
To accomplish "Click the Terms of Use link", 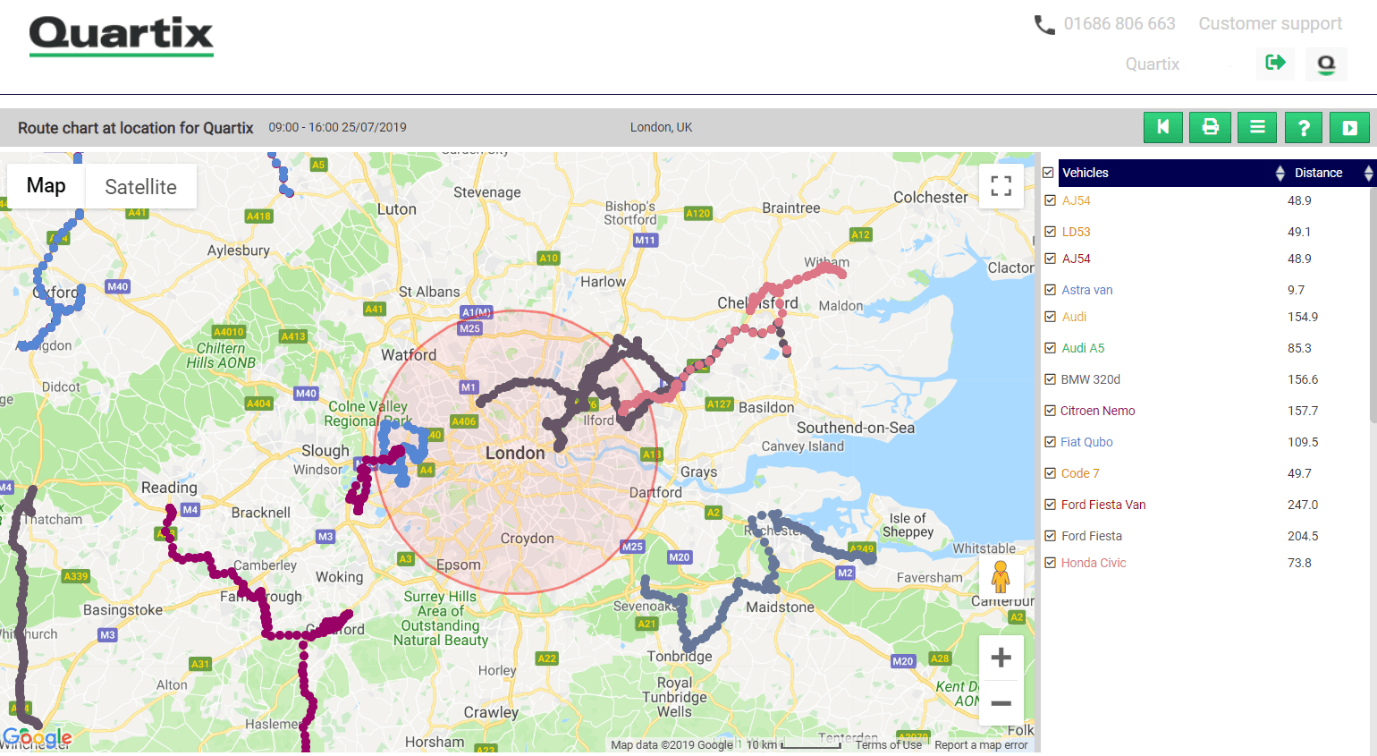I will (888, 745).
